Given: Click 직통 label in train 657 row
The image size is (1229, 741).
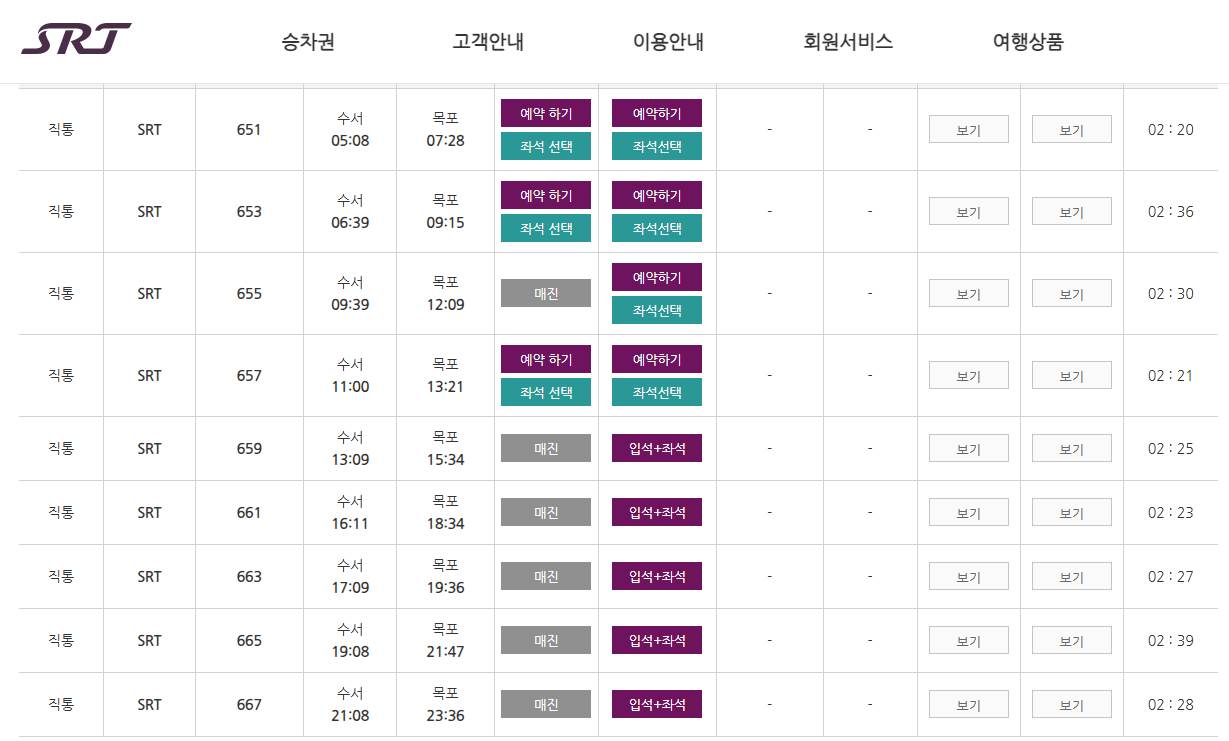Looking at the screenshot, I should point(61,375).
